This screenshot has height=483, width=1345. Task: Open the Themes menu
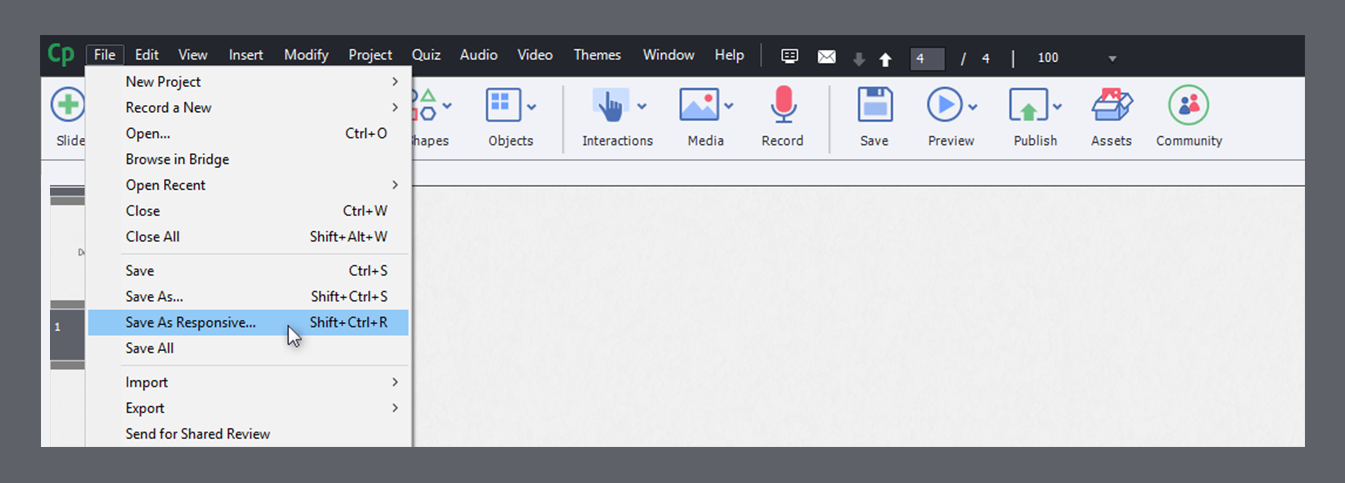597,55
